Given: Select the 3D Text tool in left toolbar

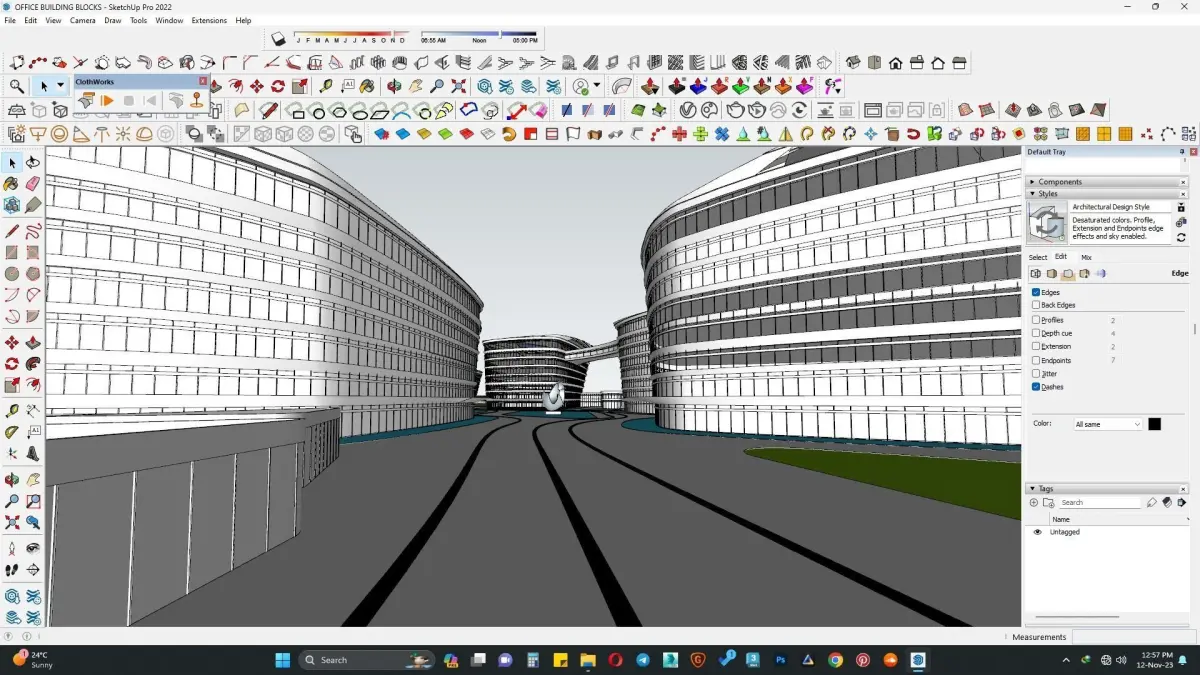Looking at the screenshot, I should coord(33,453).
